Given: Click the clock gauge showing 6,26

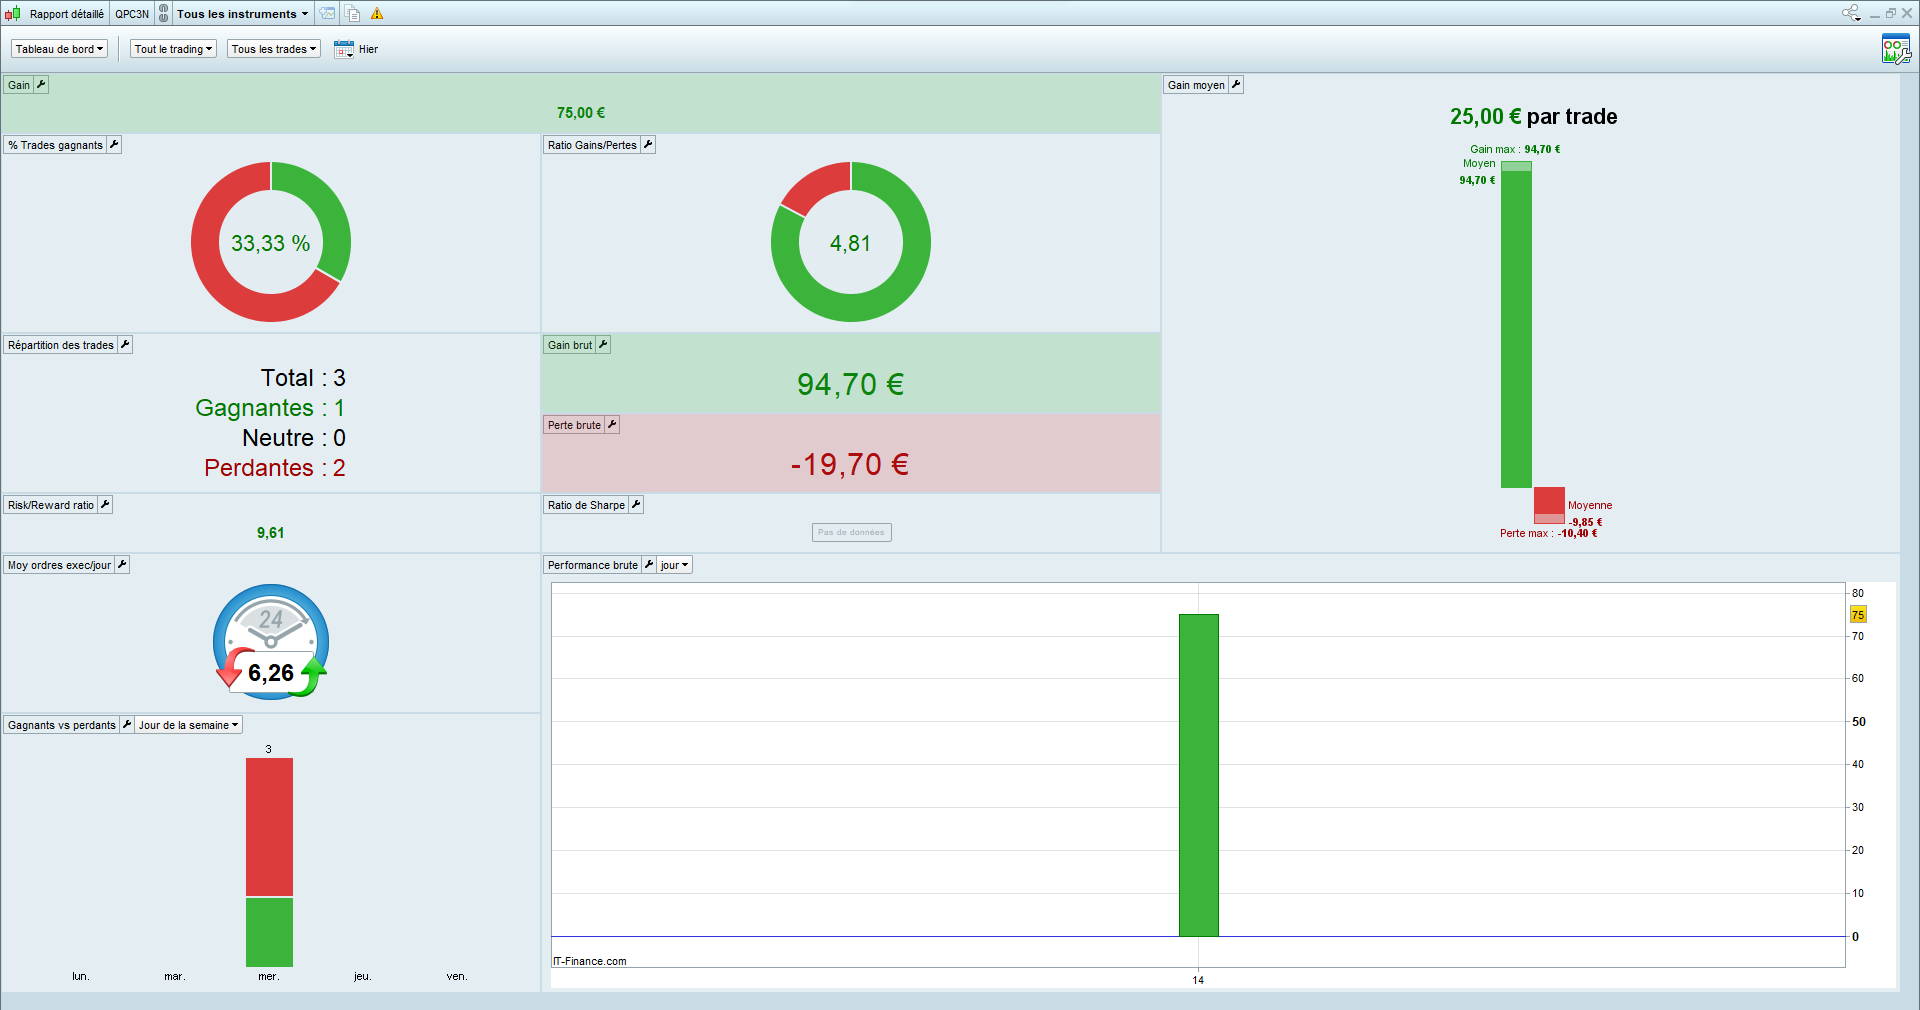Looking at the screenshot, I should point(271,641).
